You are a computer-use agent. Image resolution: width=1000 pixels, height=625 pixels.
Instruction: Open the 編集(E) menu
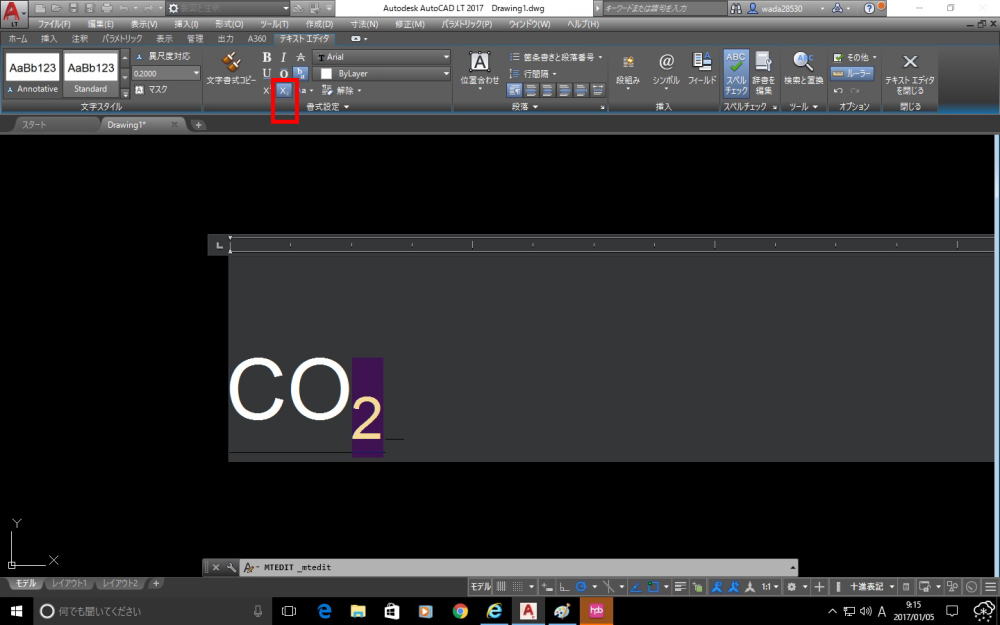(100, 24)
